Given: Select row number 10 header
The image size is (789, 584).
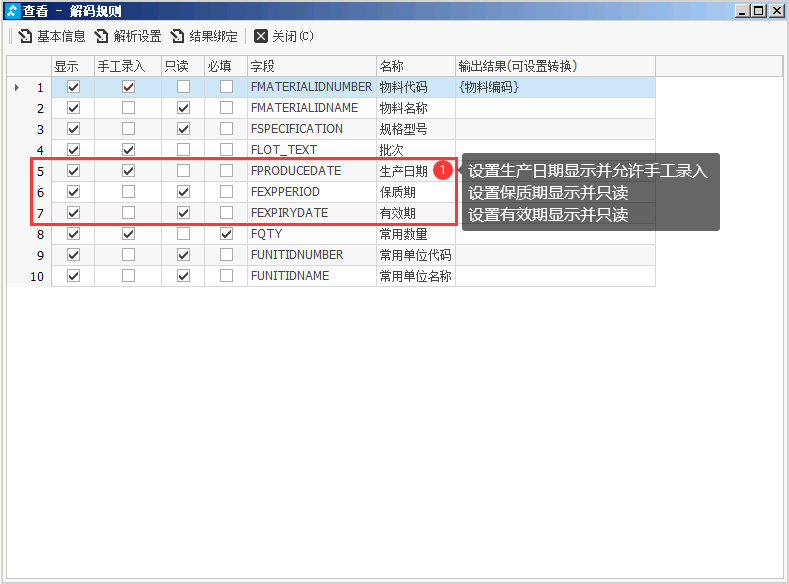Looking at the screenshot, I should tap(29, 276).
